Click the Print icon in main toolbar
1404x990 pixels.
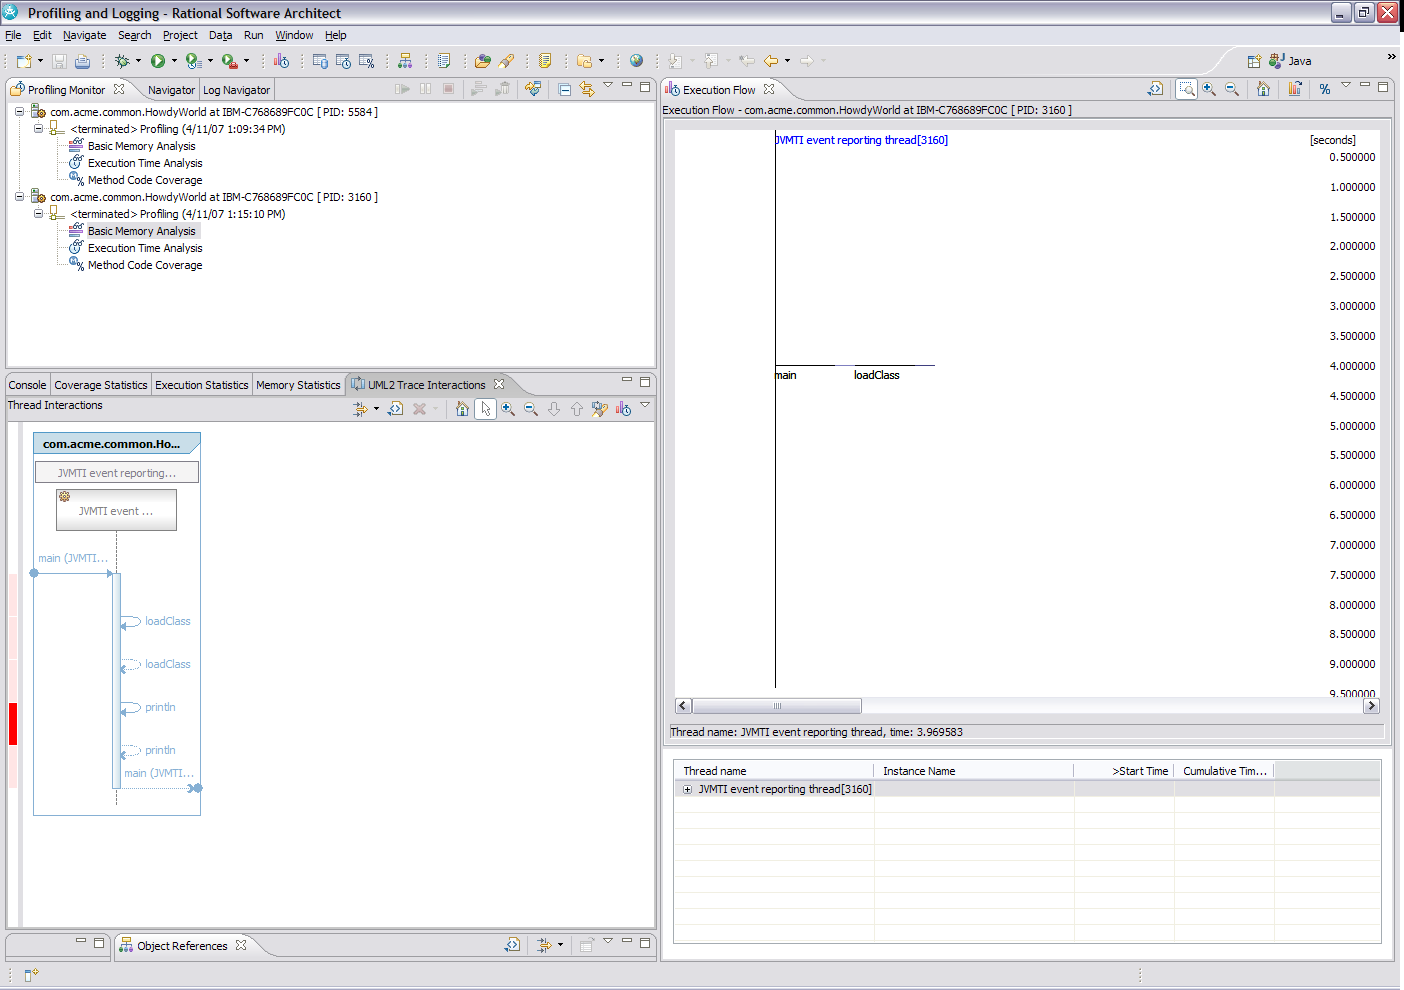tap(82, 61)
